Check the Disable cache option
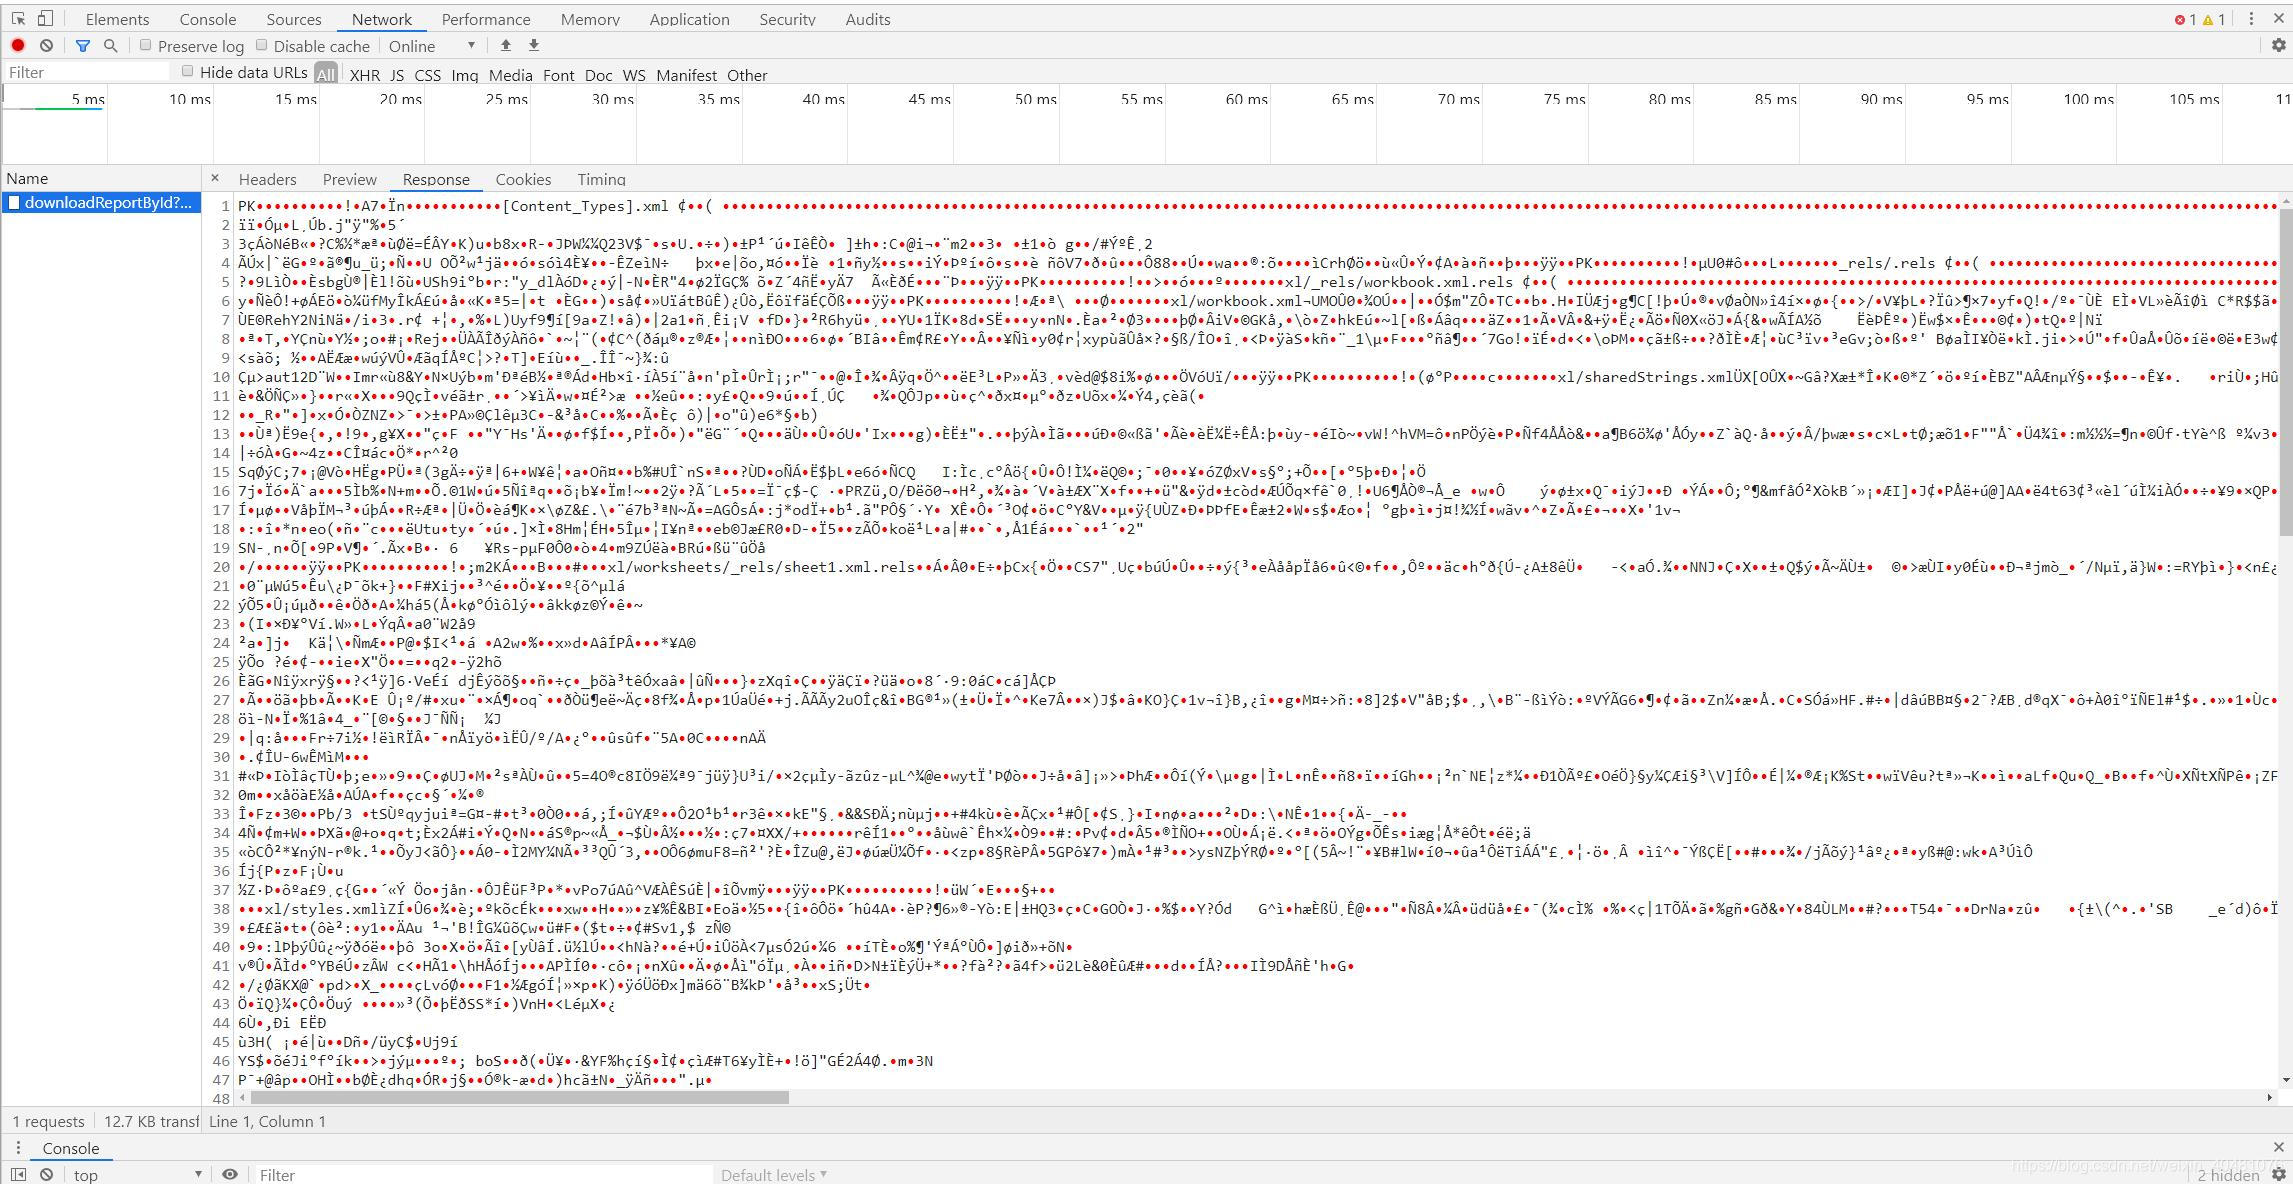 tap(262, 45)
